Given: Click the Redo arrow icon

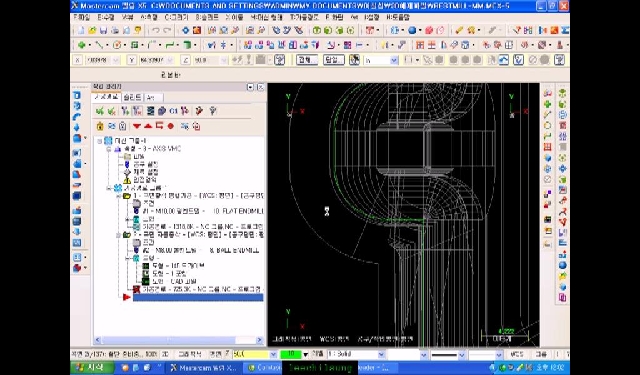Looking at the screenshot, I should pos(167,31).
